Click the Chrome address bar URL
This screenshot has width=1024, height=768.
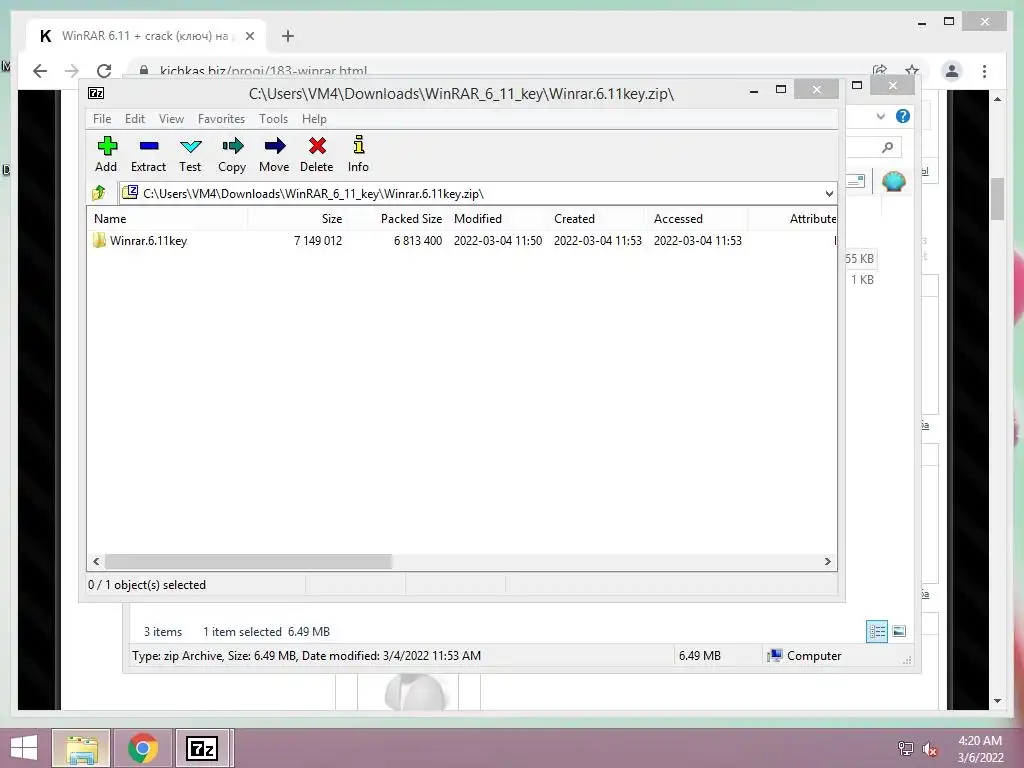point(263,71)
